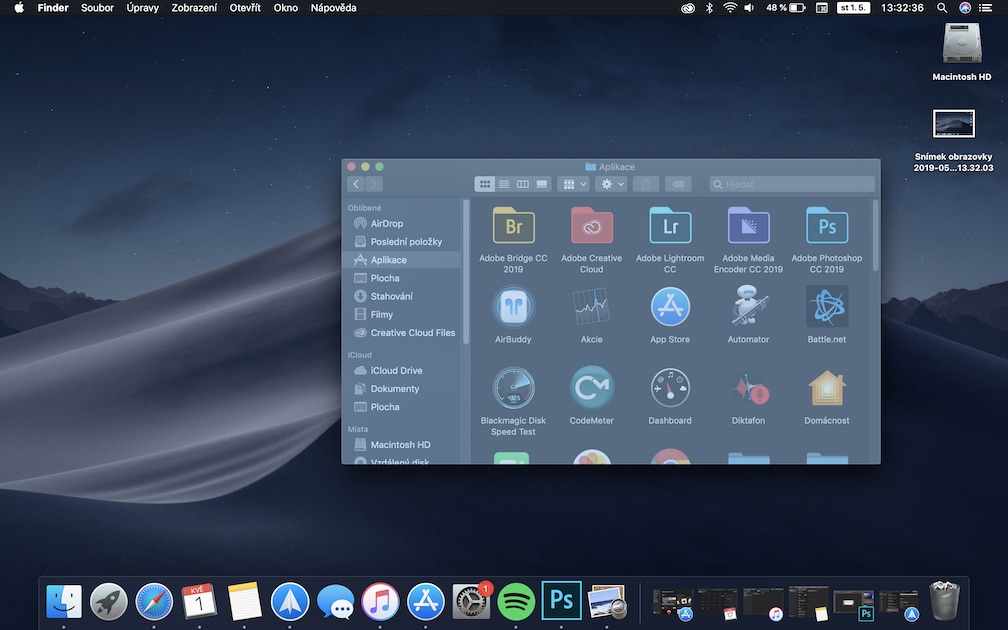Viewport: 1008px width, 630px height.
Task: Go to iCloud Drive in sidebar
Action: 396,370
